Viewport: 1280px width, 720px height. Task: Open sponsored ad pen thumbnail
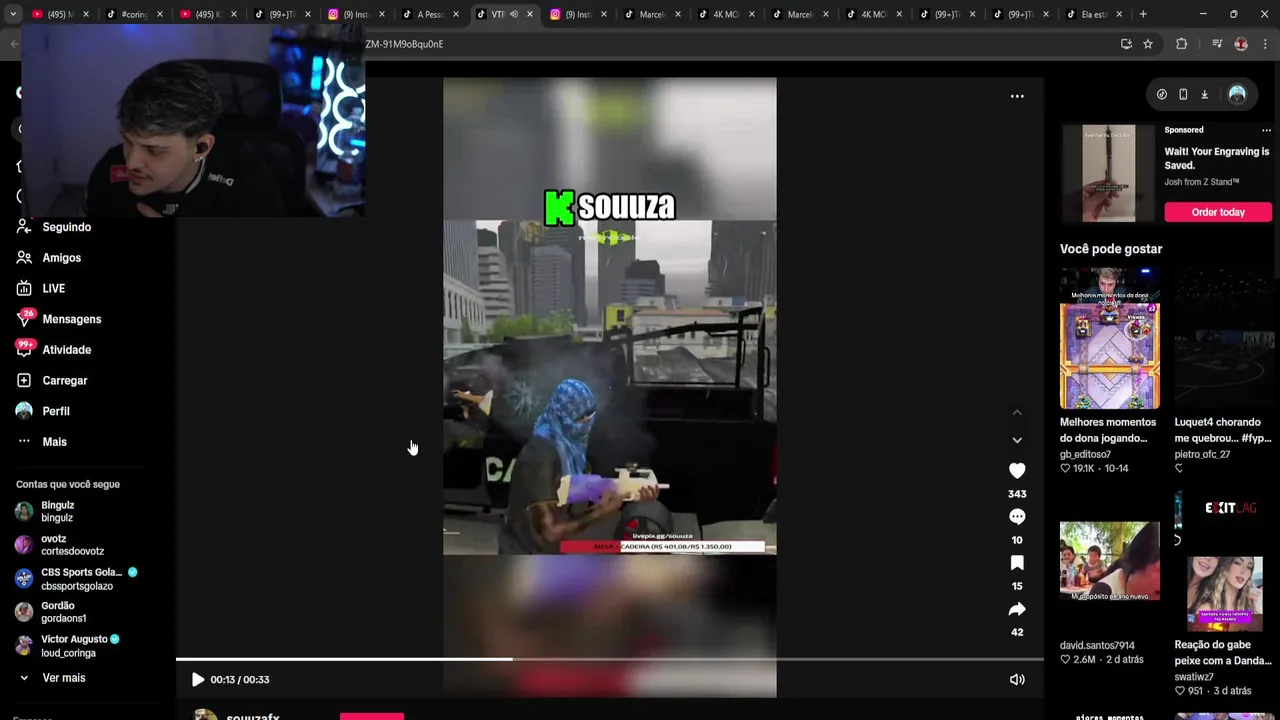coord(1109,173)
